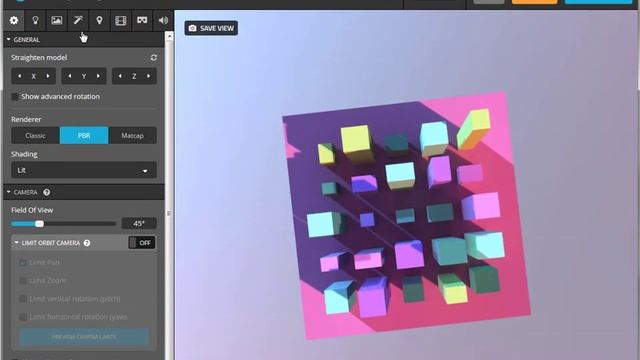The image size is (640, 360).
Task: Click the Preview Camera Limits button
Action: point(84,337)
